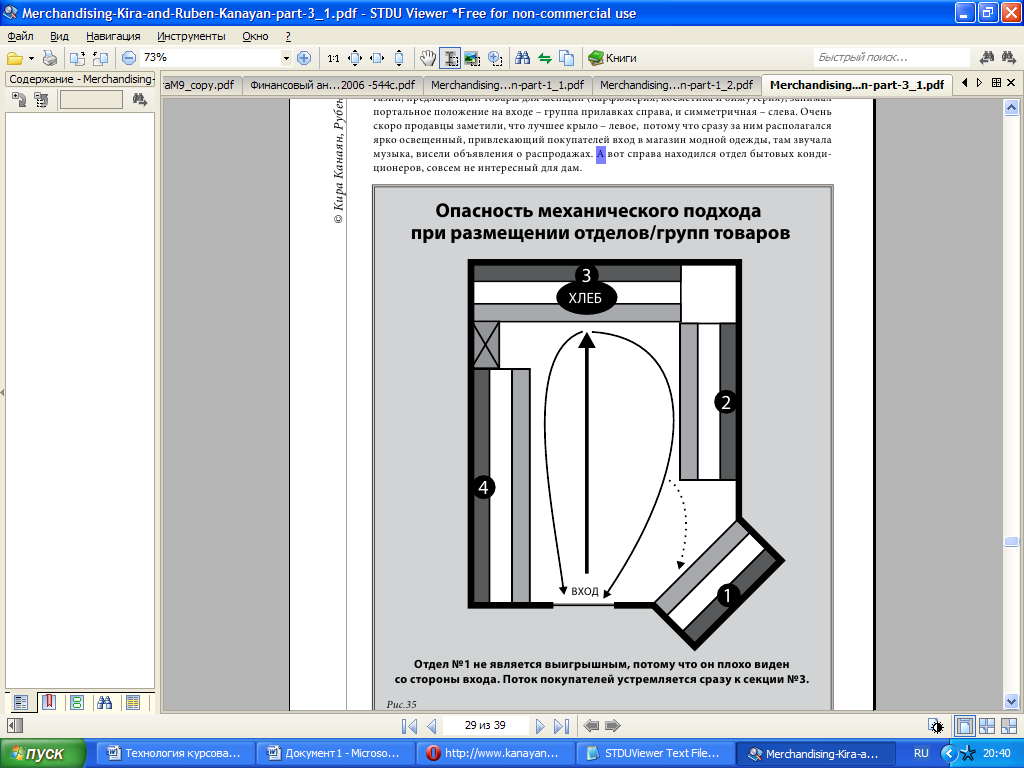Image resolution: width=1024 pixels, height=768 pixels.
Task: Open the Вид menu
Action: tap(59, 37)
